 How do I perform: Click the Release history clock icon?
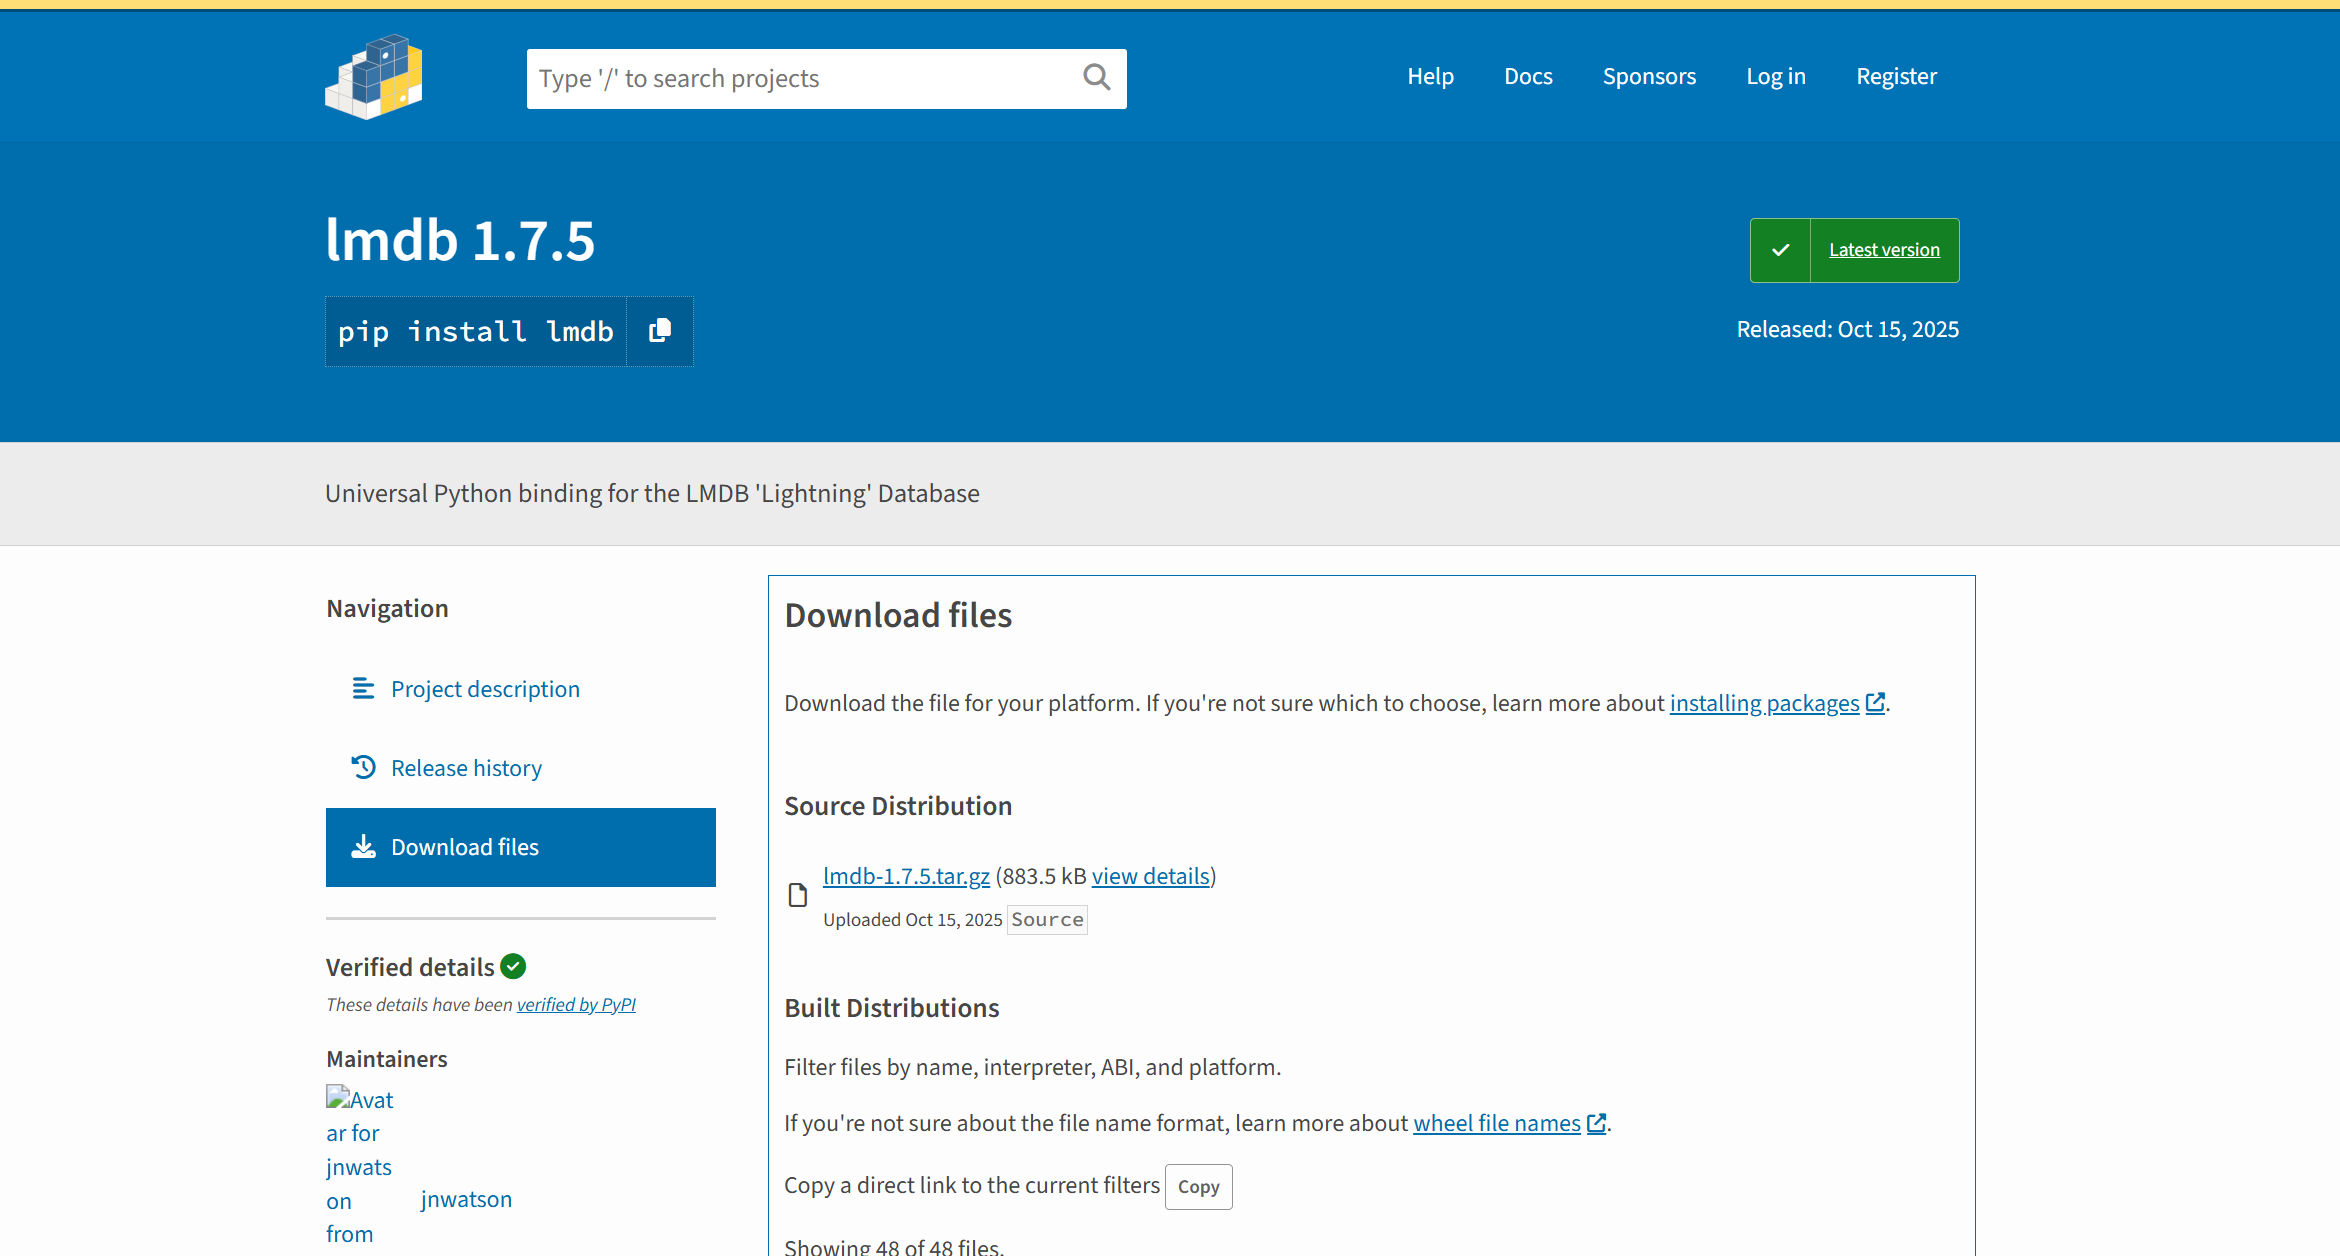[x=363, y=768]
